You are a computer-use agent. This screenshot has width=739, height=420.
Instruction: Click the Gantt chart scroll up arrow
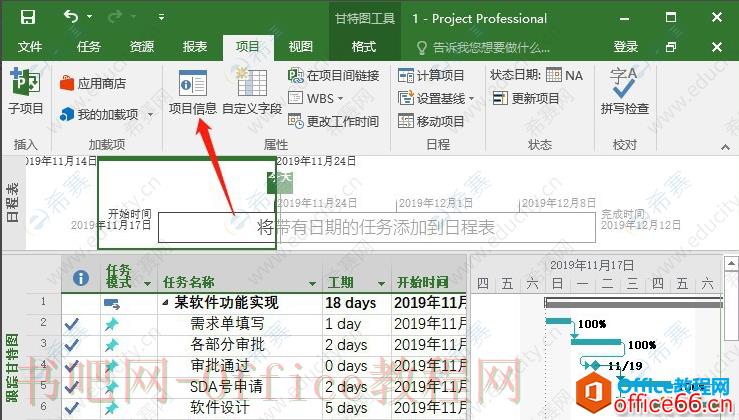pos(731,264)
